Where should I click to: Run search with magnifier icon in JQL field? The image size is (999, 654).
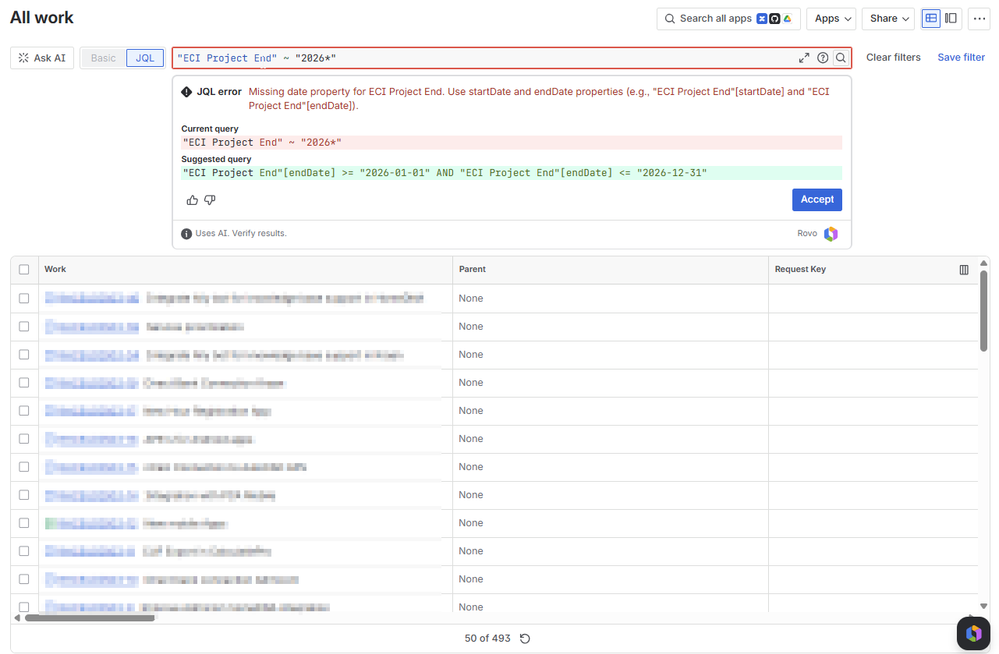pyautogui.click(x=841, y=58)
